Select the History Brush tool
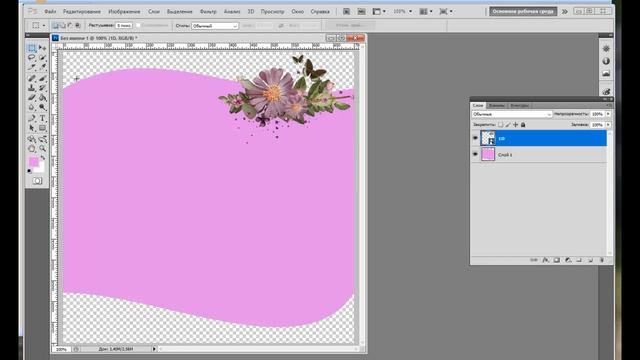 (x=42, y=88)
